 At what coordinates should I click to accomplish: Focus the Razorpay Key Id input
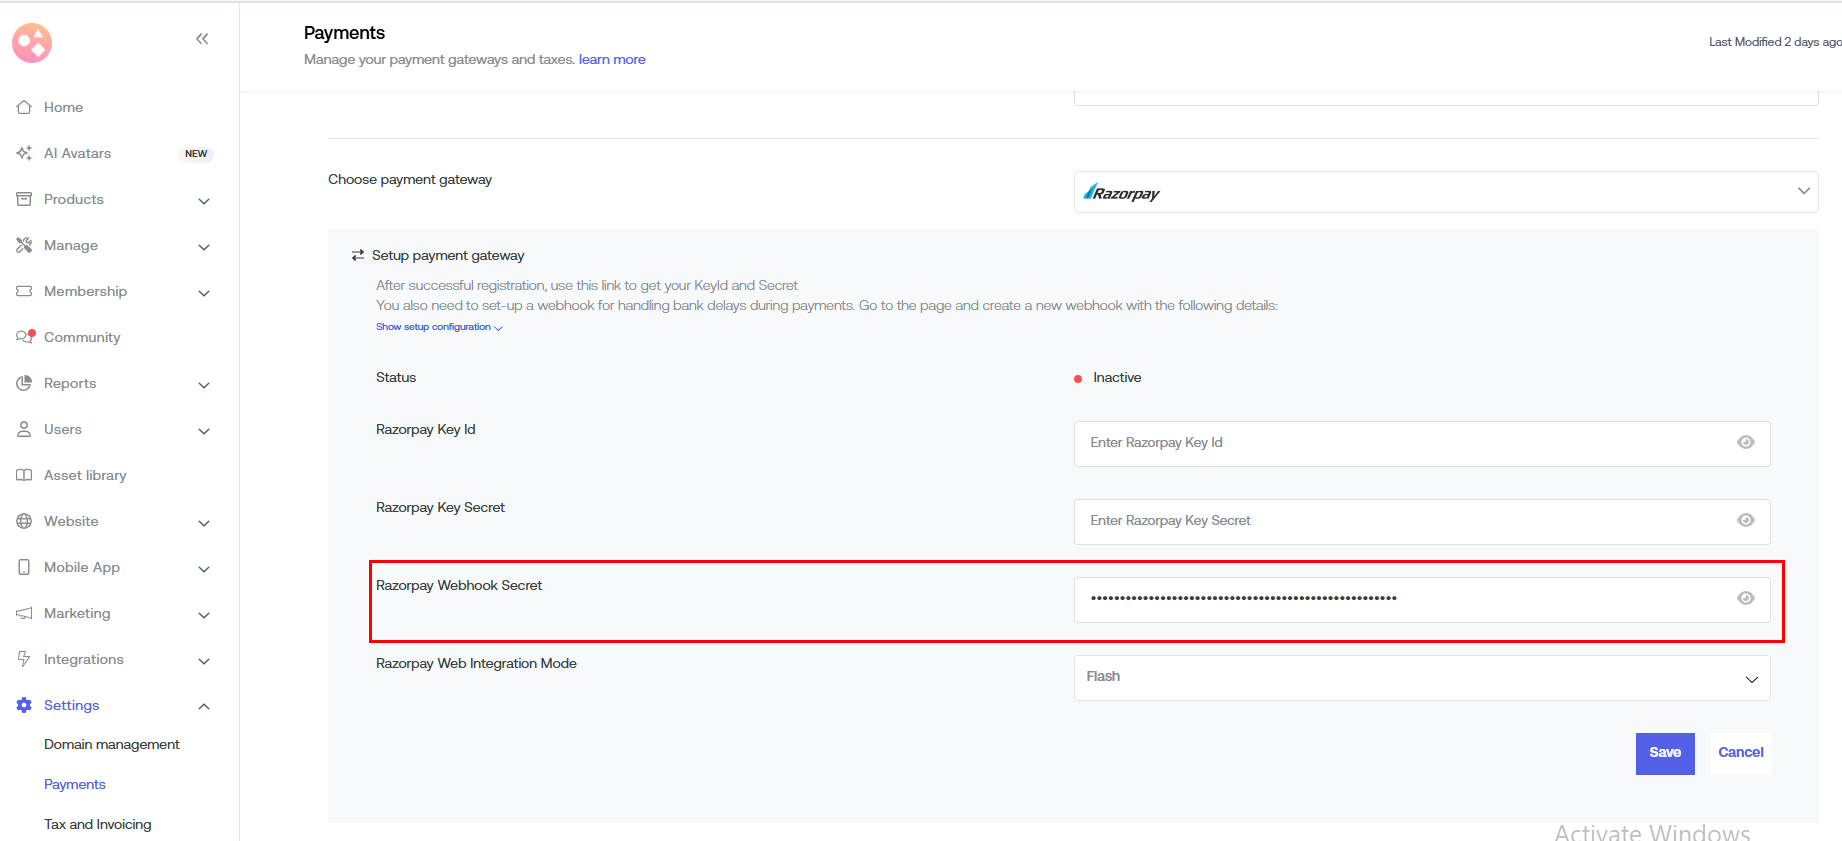pos(1400,443)
